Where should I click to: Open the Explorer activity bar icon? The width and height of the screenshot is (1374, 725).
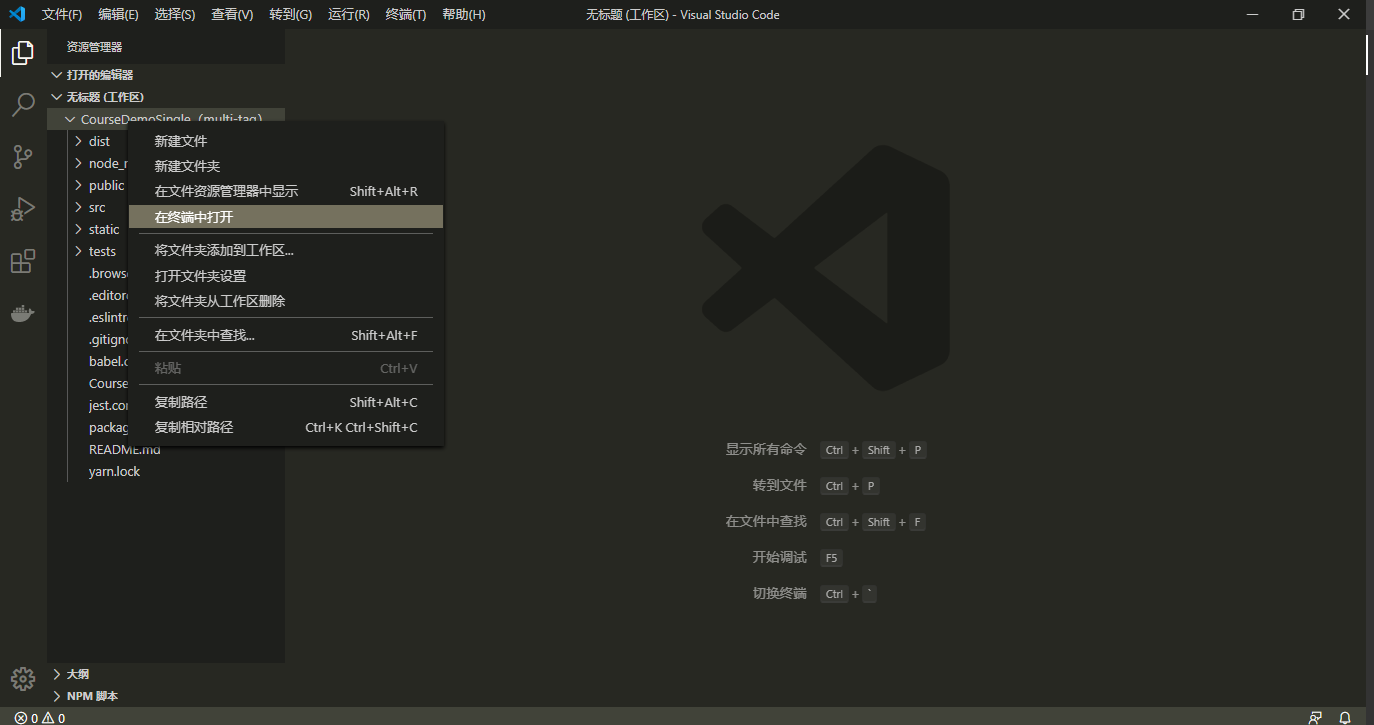click(23, 53)
